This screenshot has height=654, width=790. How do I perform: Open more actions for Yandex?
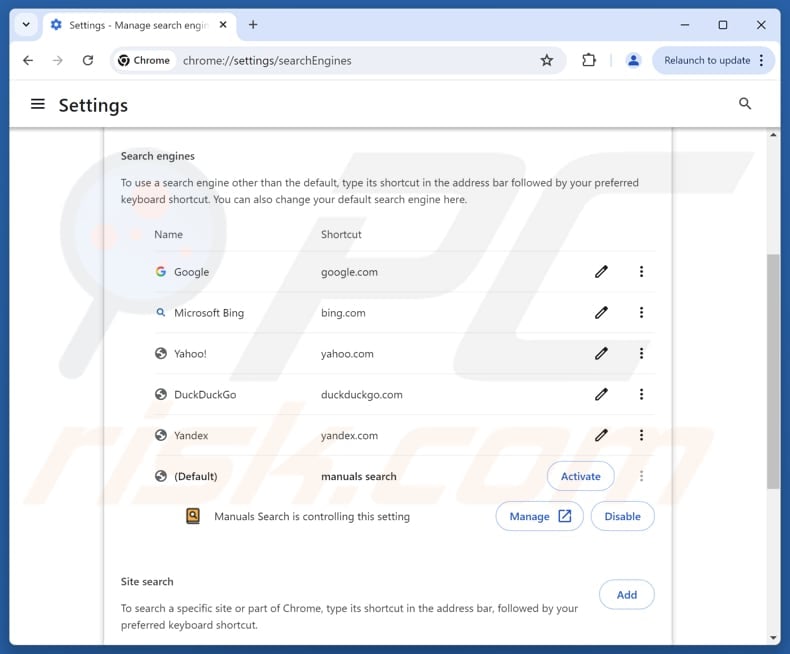[x=641, y=435]
